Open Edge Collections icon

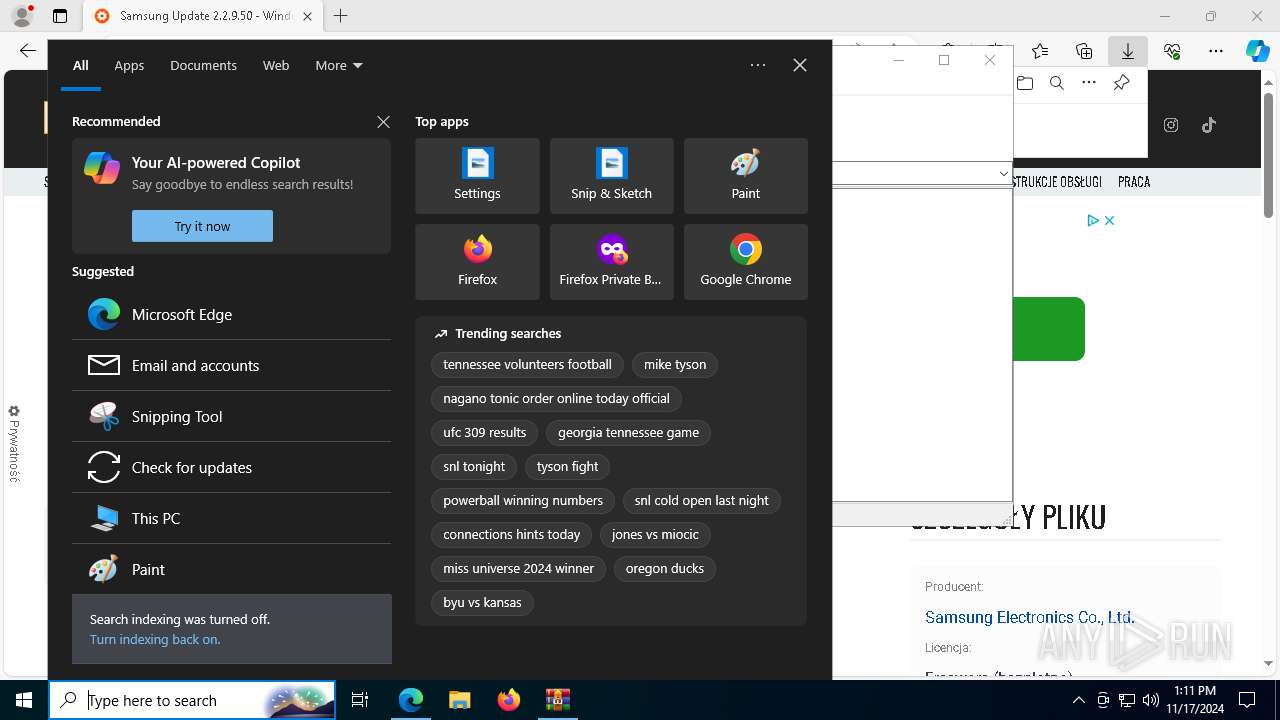(1084, 51)
